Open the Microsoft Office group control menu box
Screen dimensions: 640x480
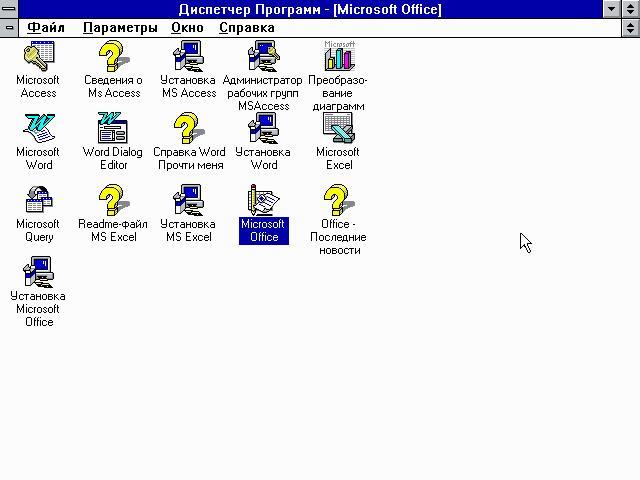pos(9,28)
